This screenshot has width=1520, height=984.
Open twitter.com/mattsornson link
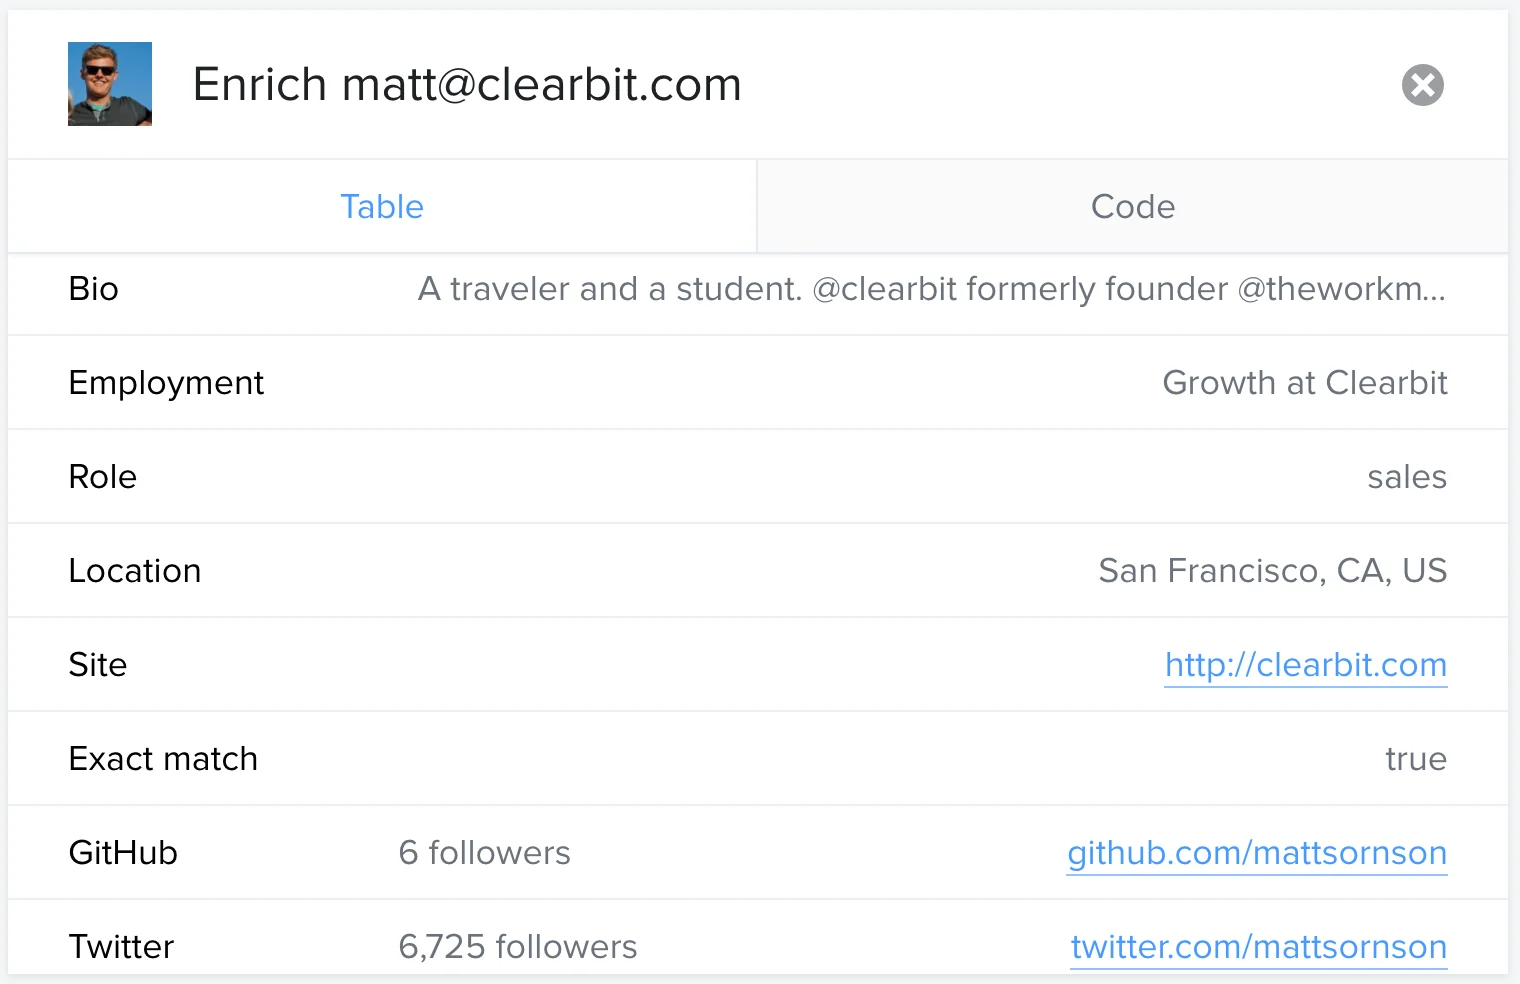[x=1259, y=947]
